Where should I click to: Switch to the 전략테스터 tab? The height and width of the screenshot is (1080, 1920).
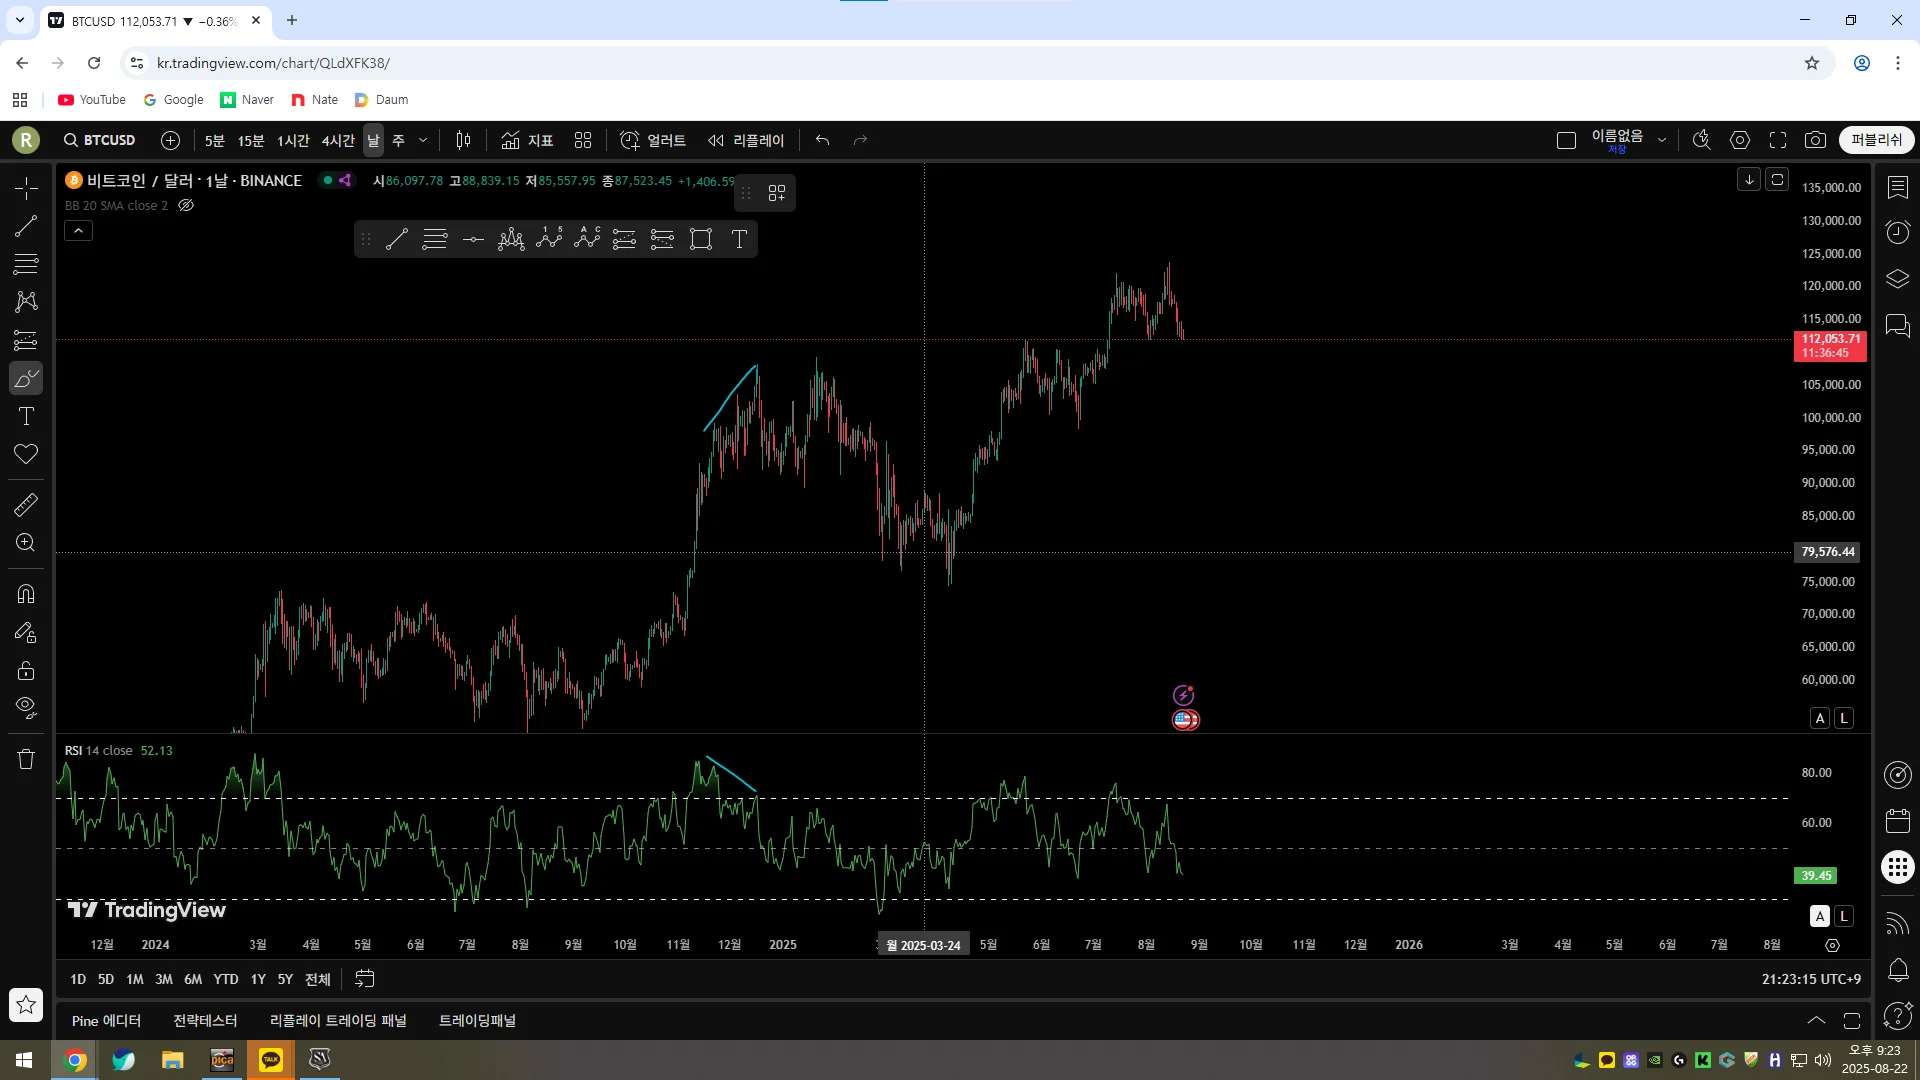[x=205, y=1021]
